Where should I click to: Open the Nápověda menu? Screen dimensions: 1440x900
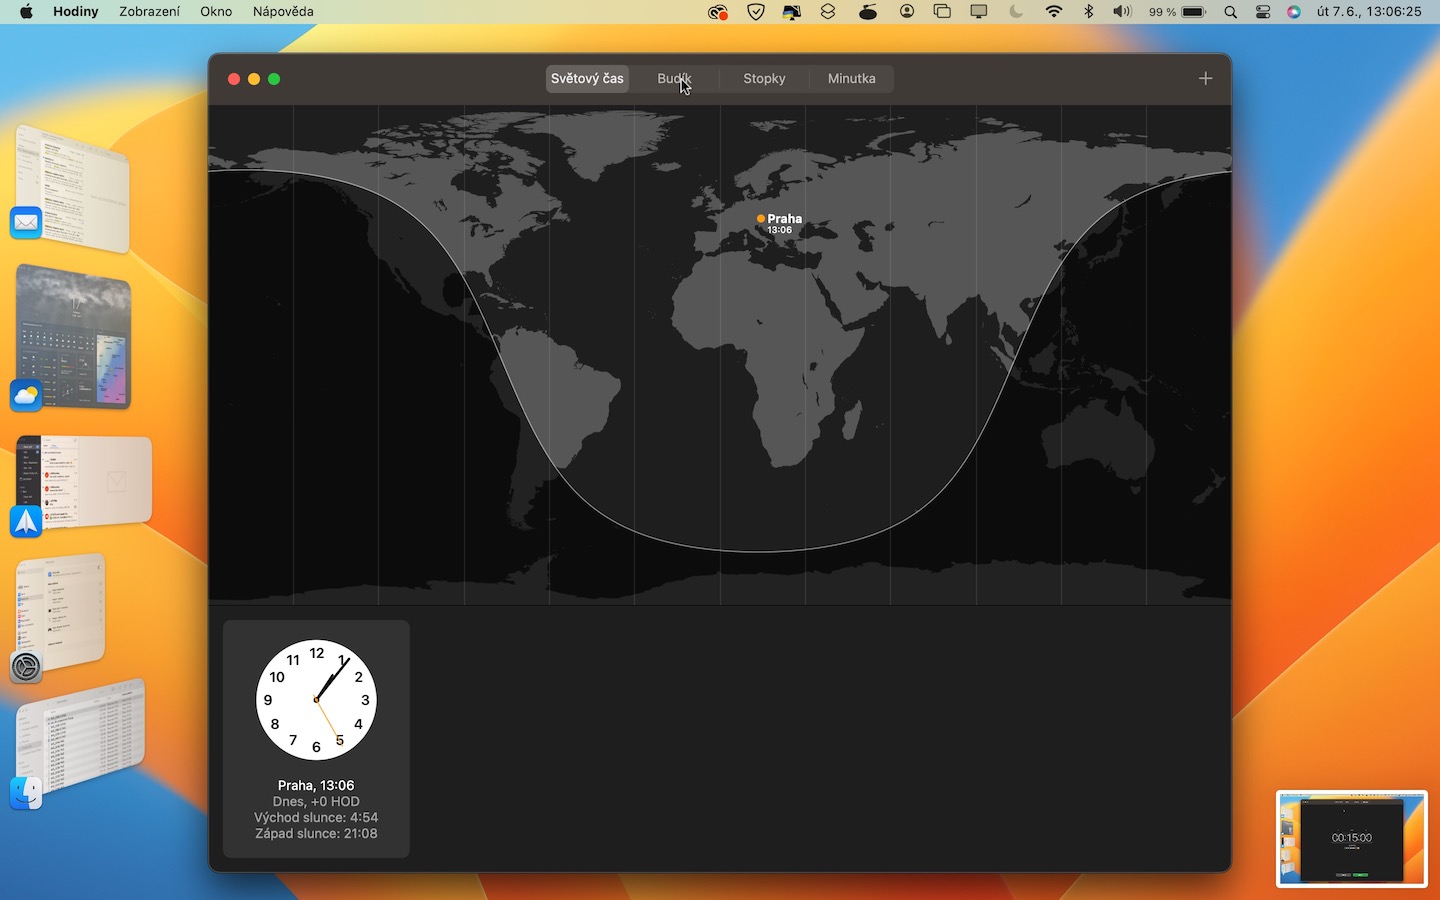click(x=283, y=12)
